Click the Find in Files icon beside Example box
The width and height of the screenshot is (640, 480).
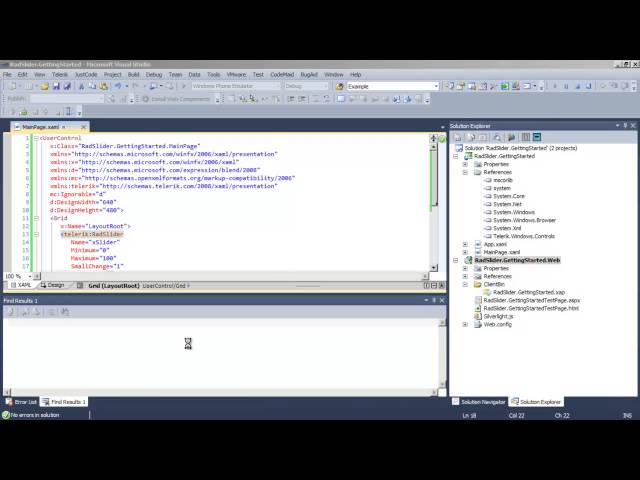(x=339, y=86)
